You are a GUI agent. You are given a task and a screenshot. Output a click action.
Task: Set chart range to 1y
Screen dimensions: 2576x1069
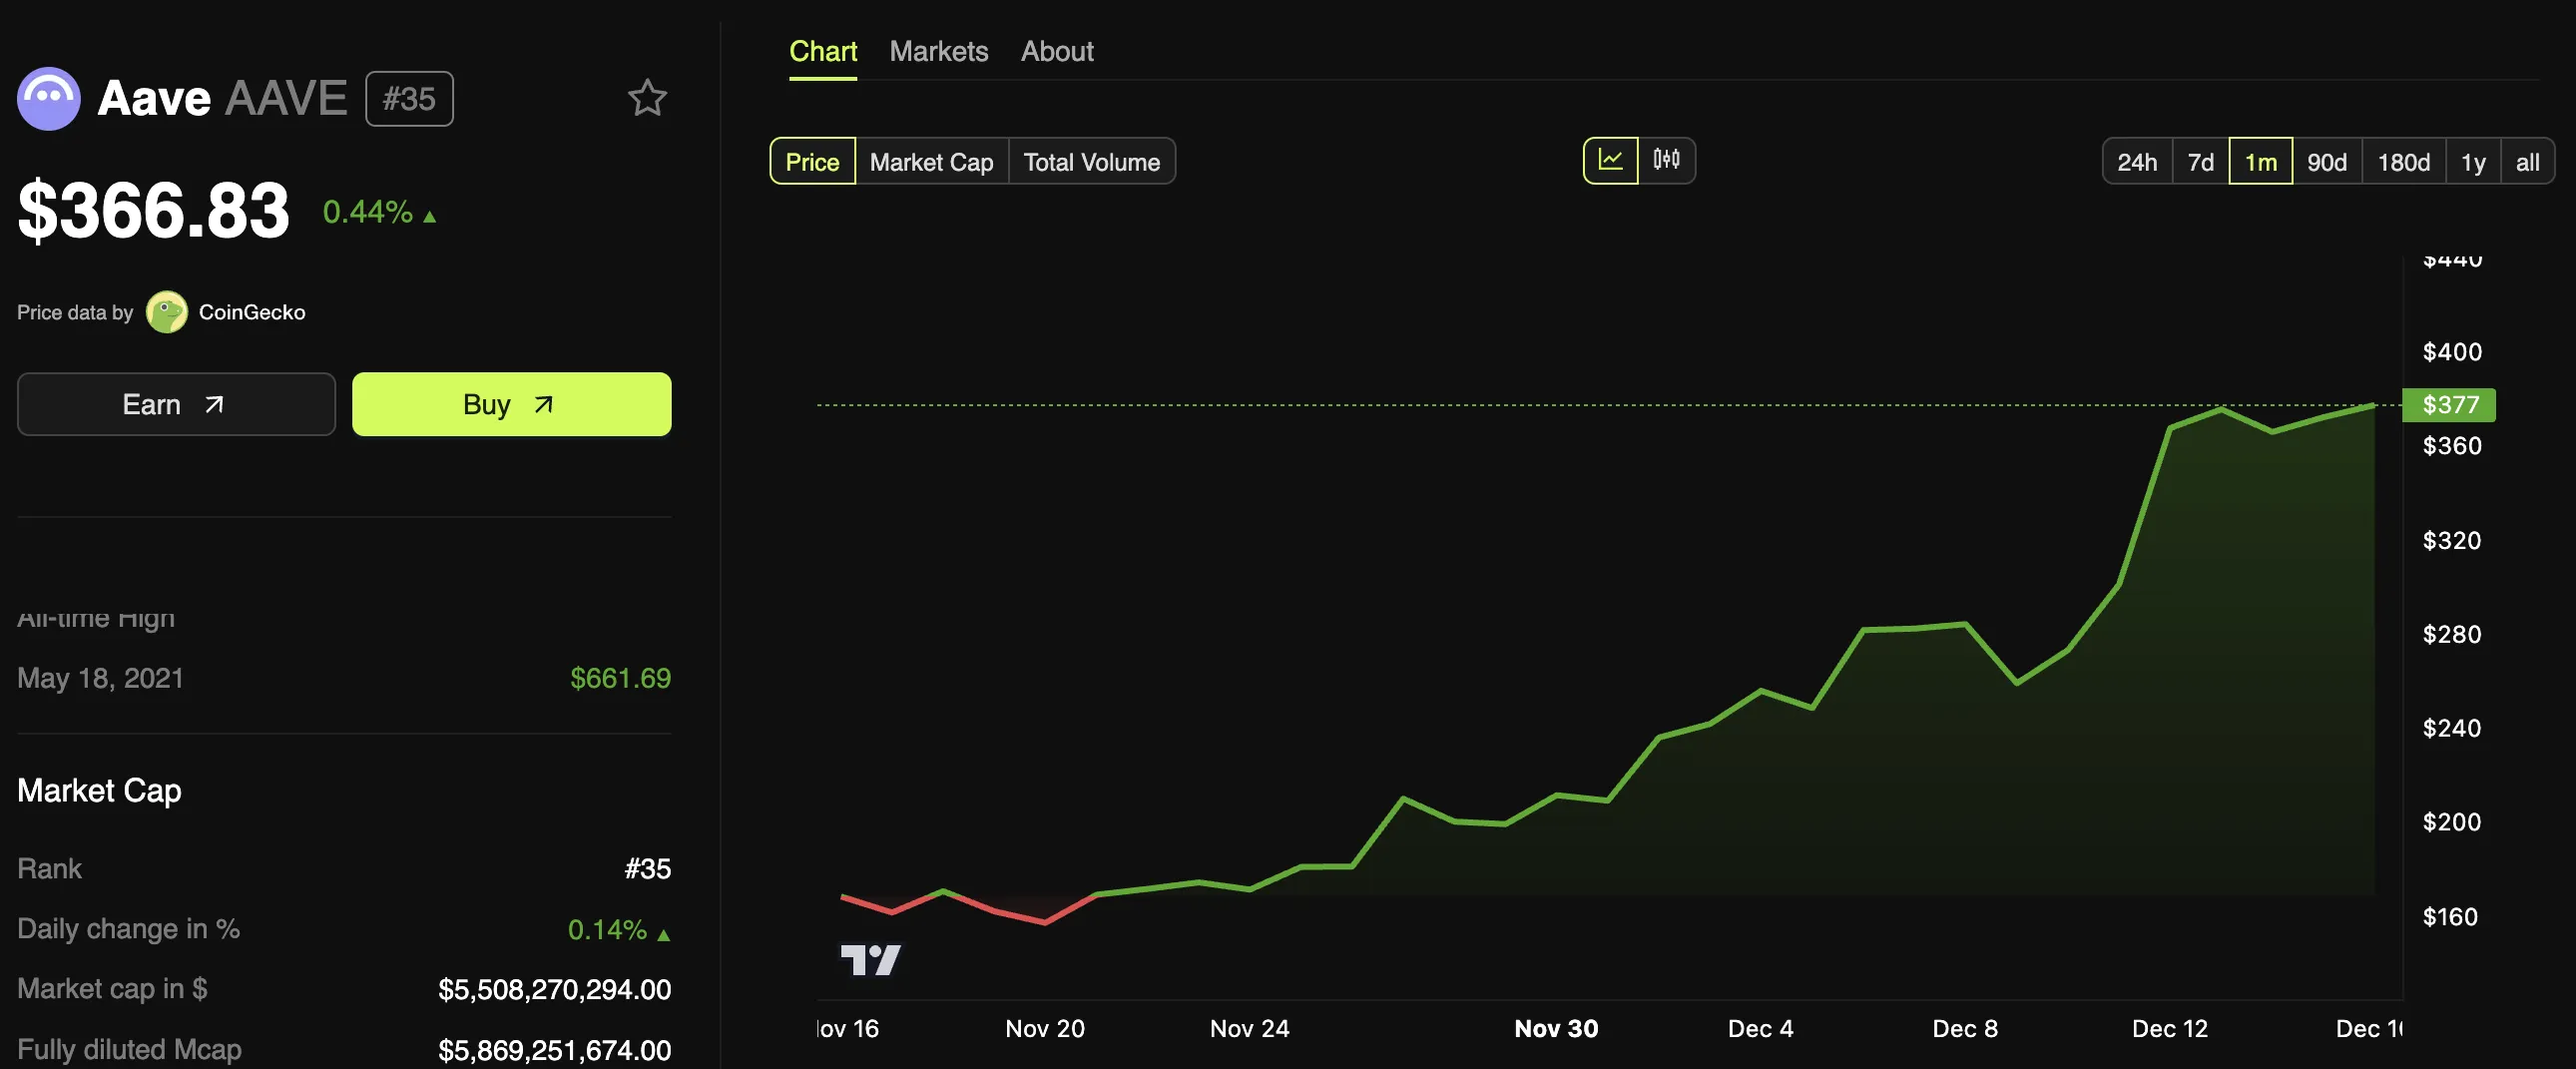click(2473, 161)
